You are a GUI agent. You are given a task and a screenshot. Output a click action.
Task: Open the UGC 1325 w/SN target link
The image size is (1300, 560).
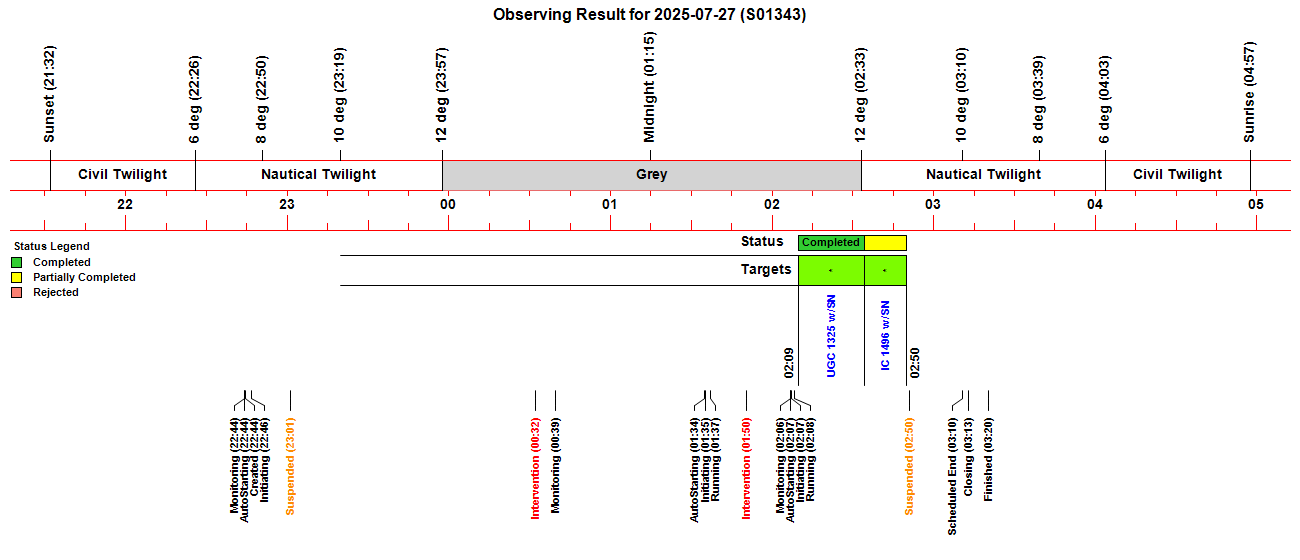click(x=831, y=336)
